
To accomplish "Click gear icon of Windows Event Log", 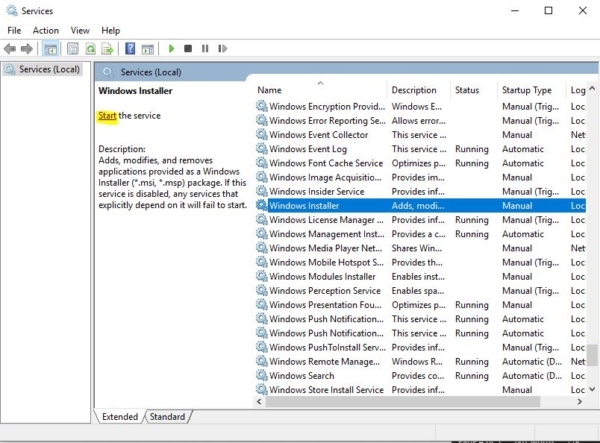I will 261,148.
